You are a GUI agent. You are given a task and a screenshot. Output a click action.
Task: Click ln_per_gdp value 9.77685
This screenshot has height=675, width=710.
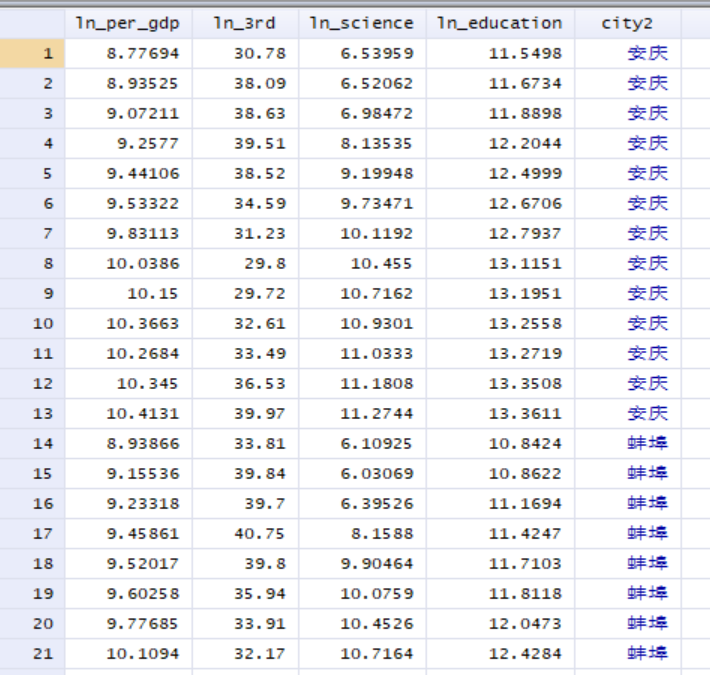coord(143,623)
